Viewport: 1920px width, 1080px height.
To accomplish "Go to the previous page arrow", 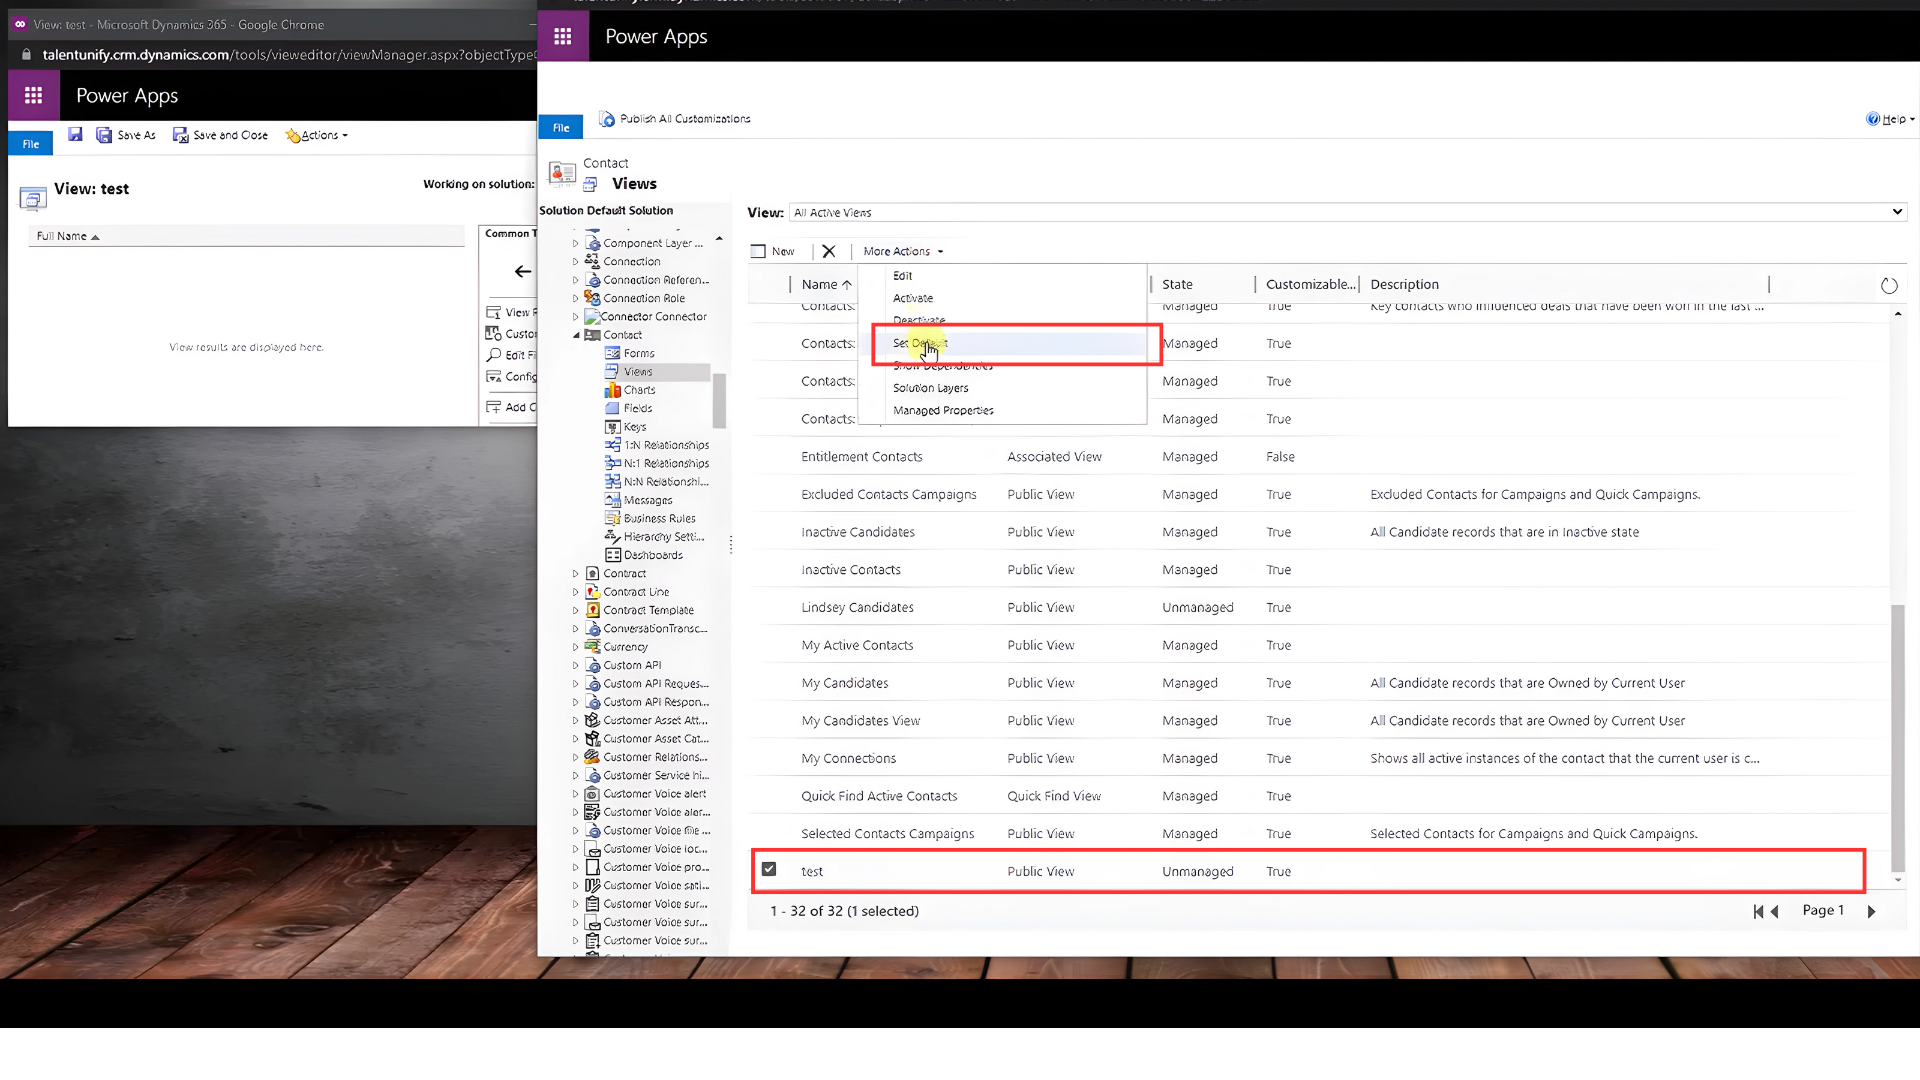I will [x=1775, y=911].
